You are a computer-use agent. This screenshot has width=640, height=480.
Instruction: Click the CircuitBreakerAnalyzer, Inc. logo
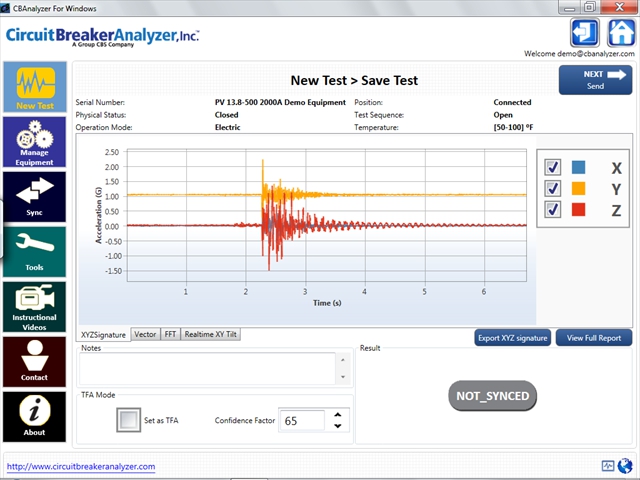[102, 37]
